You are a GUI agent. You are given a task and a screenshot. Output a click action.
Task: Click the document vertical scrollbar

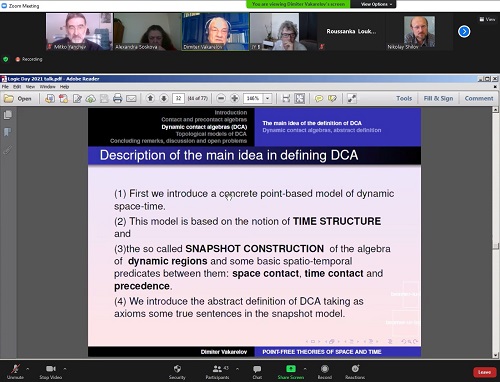(x=496, y=232)
